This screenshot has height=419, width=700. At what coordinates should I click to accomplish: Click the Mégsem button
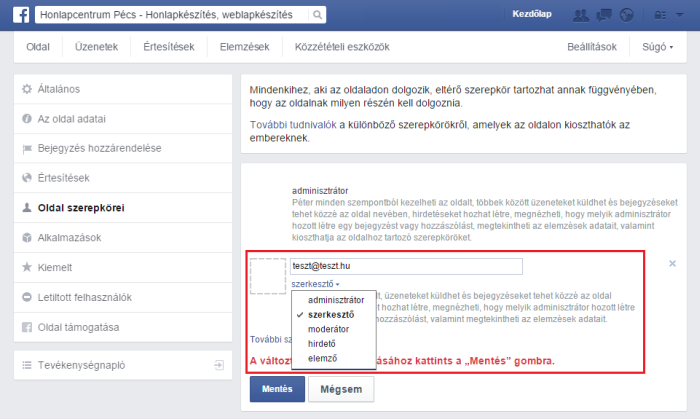(341, 389)
